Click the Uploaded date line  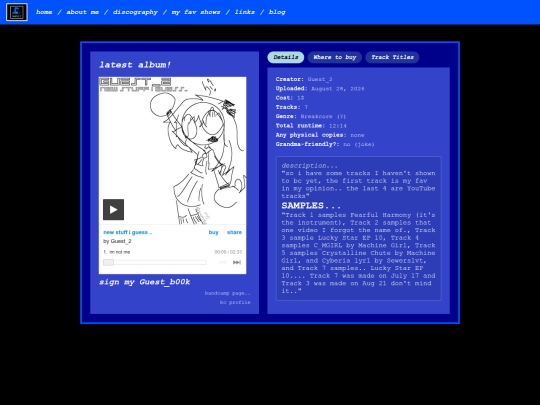(x=320, y=89)
